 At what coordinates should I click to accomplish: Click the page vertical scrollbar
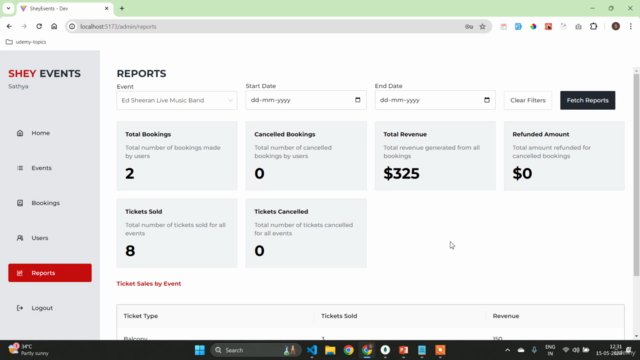click(636, 176)
